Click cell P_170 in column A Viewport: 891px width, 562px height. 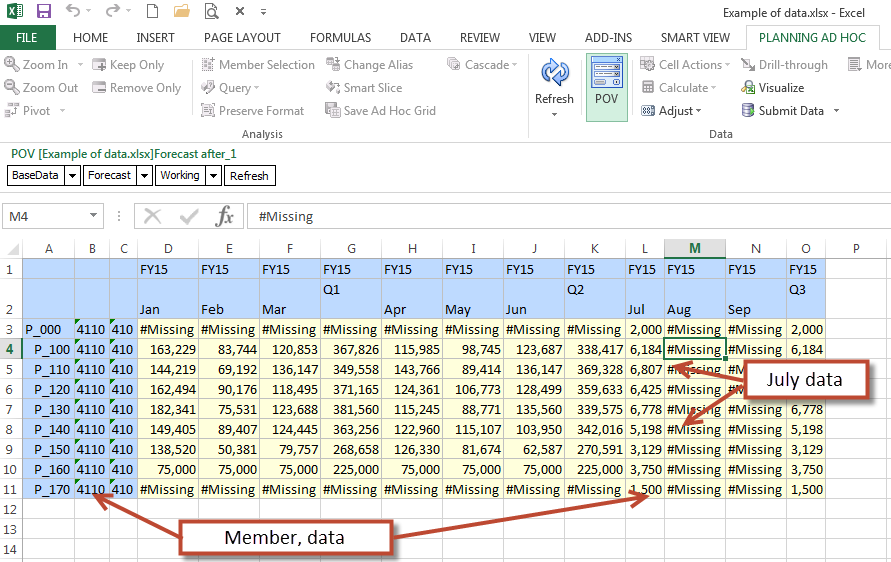pyautogui.click(x=48, y=489)
